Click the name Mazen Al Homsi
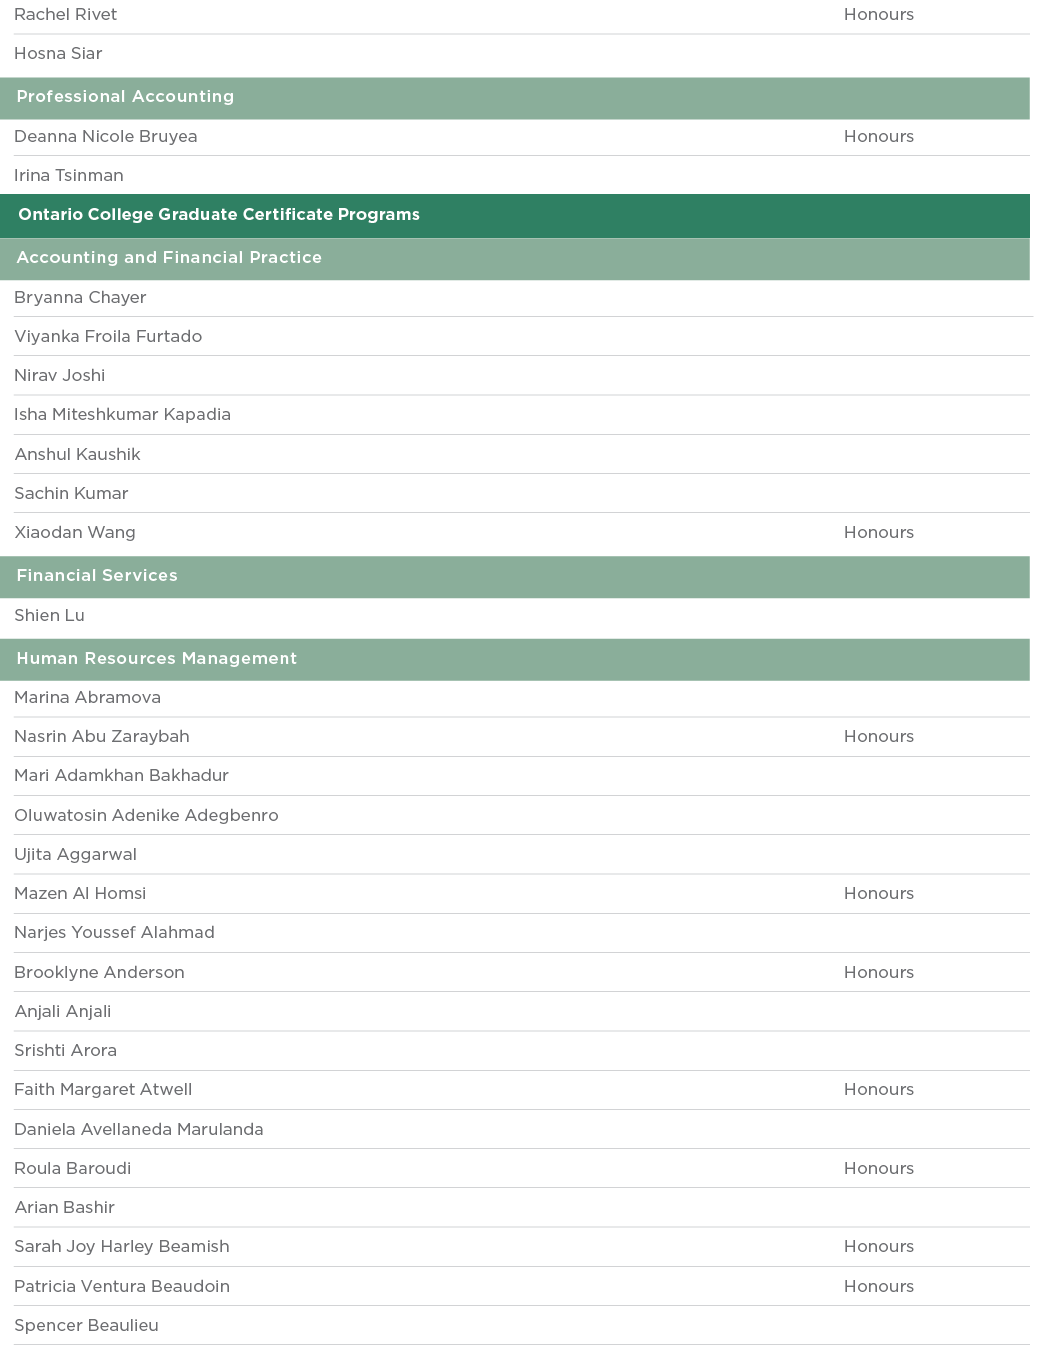Viewport: 1037px width, 1347px height. pos(80,894)
